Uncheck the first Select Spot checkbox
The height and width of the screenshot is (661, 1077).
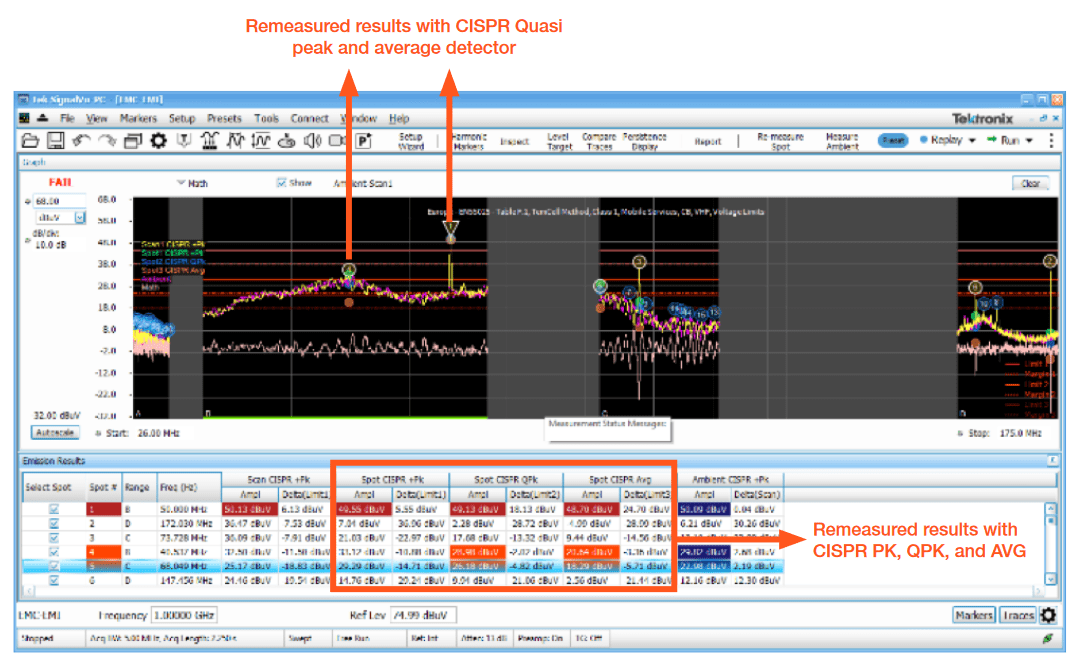54,509
